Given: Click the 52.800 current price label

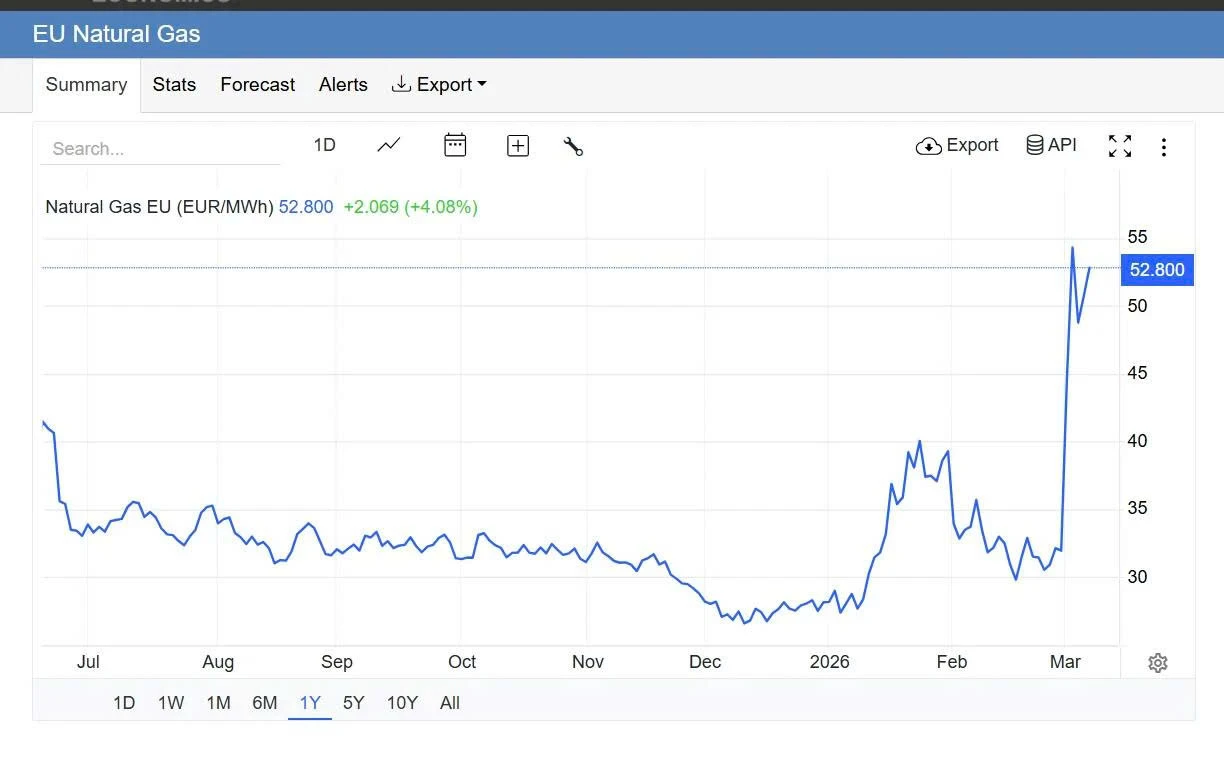Looking at the screenshot, I should (x=1157, y=269).
